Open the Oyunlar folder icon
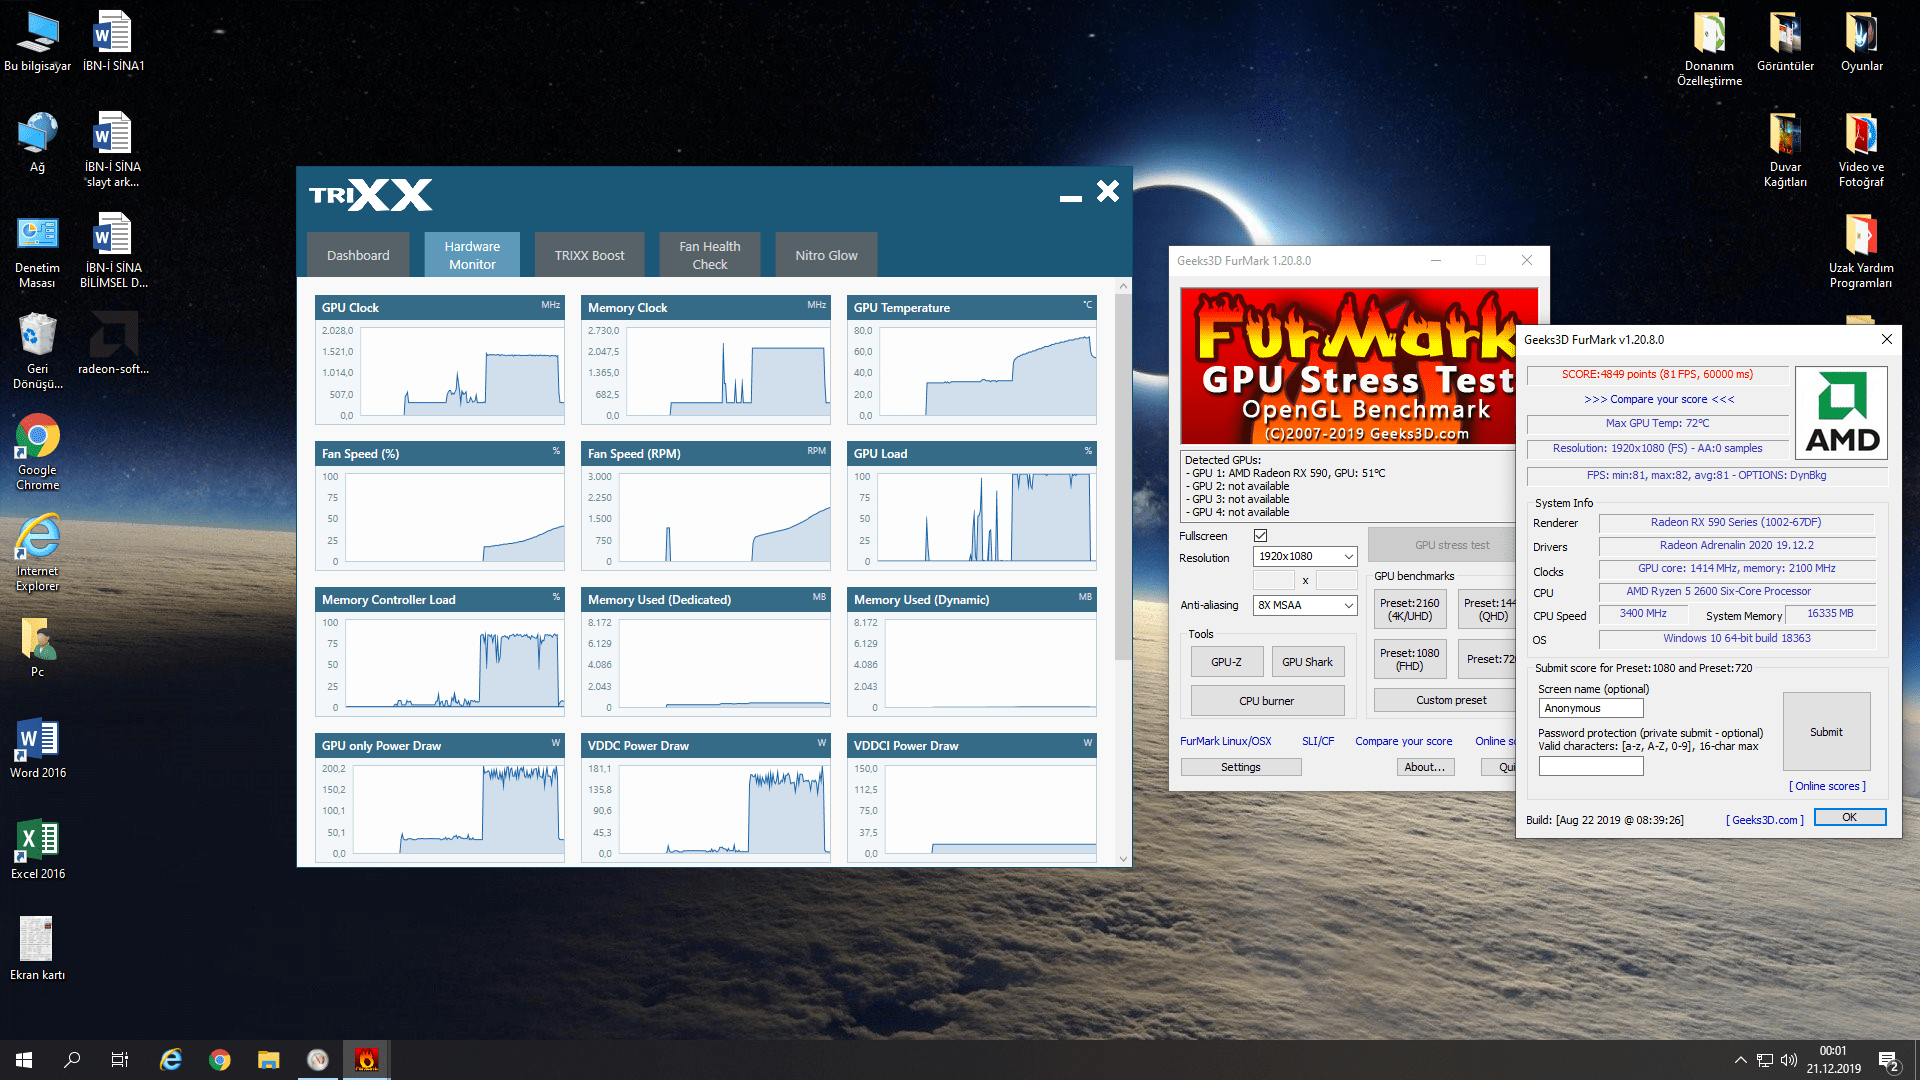The image size is (1920, 1080). tap(1861, 34)
